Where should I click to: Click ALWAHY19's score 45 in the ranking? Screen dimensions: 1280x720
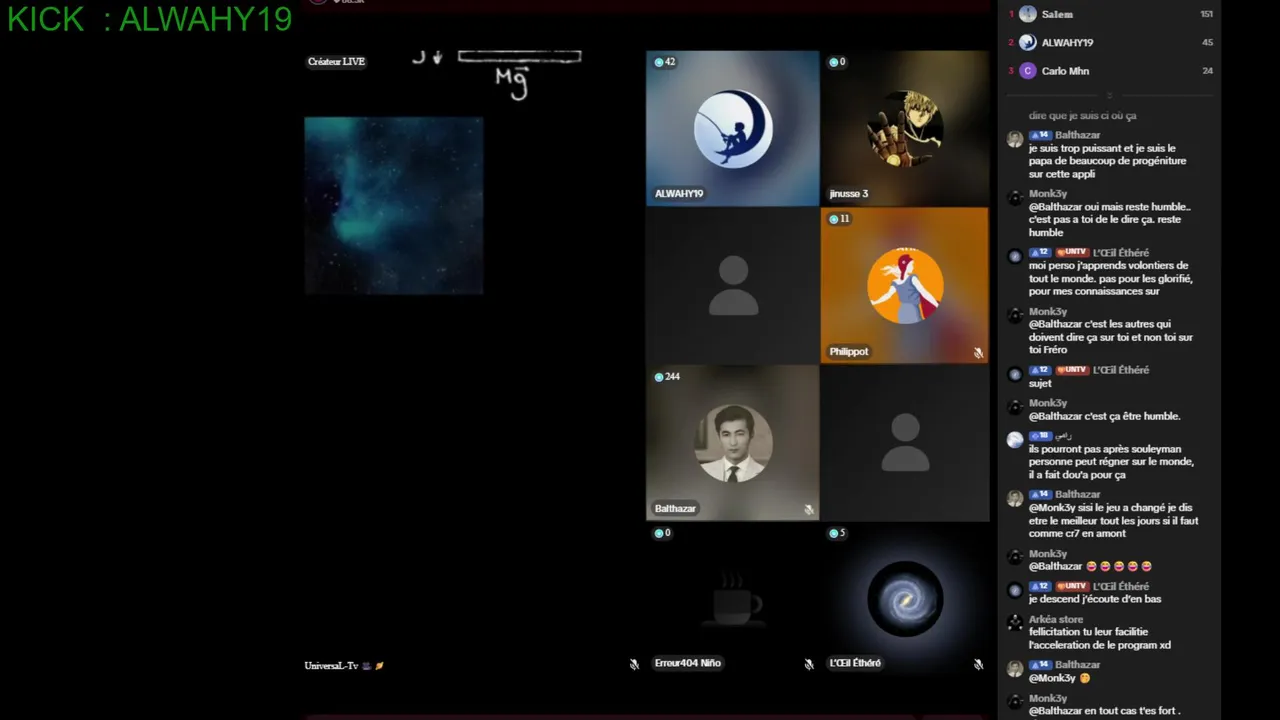[1208, 43]
